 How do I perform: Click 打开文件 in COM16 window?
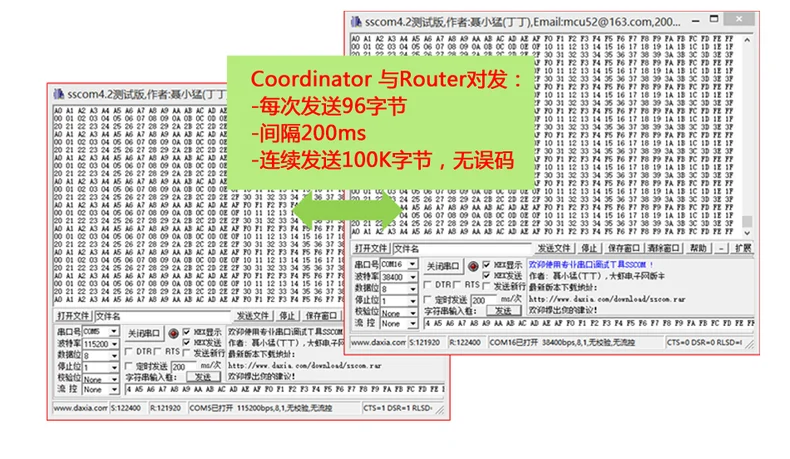point(371,248)
